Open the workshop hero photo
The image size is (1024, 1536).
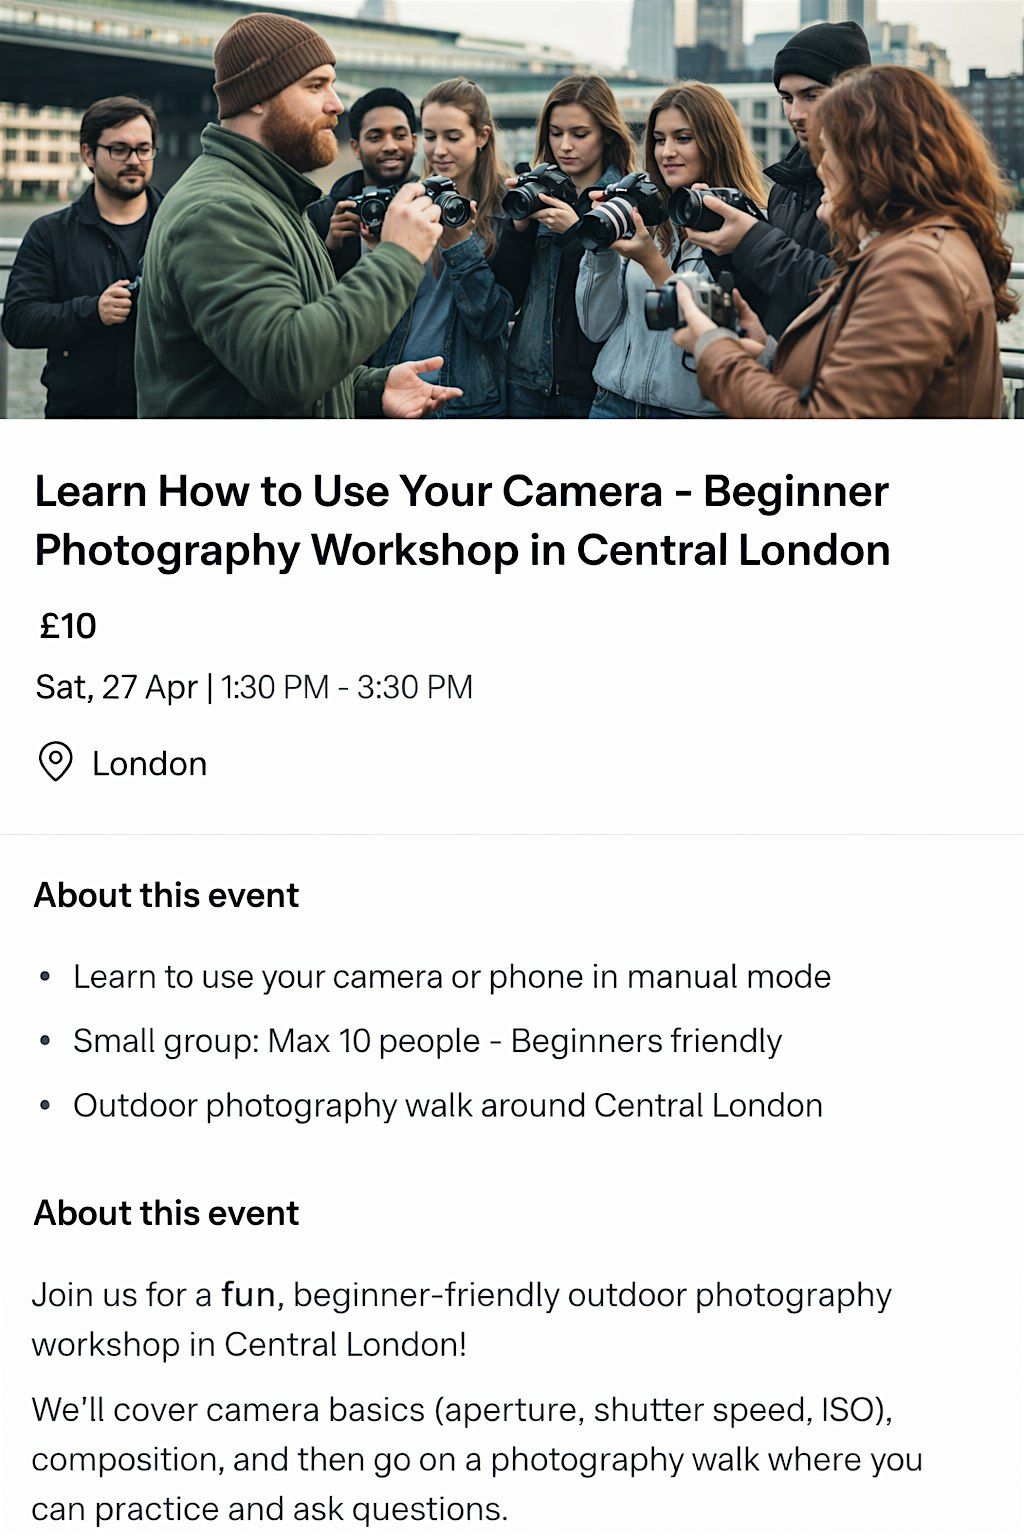point(512,209)
